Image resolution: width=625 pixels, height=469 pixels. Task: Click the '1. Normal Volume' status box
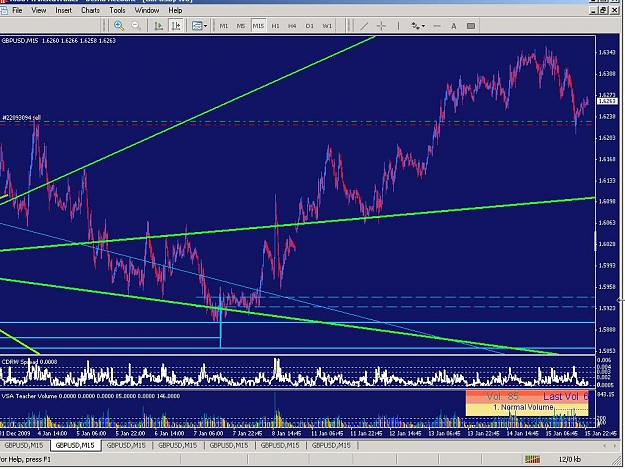[x=523, y=407]
